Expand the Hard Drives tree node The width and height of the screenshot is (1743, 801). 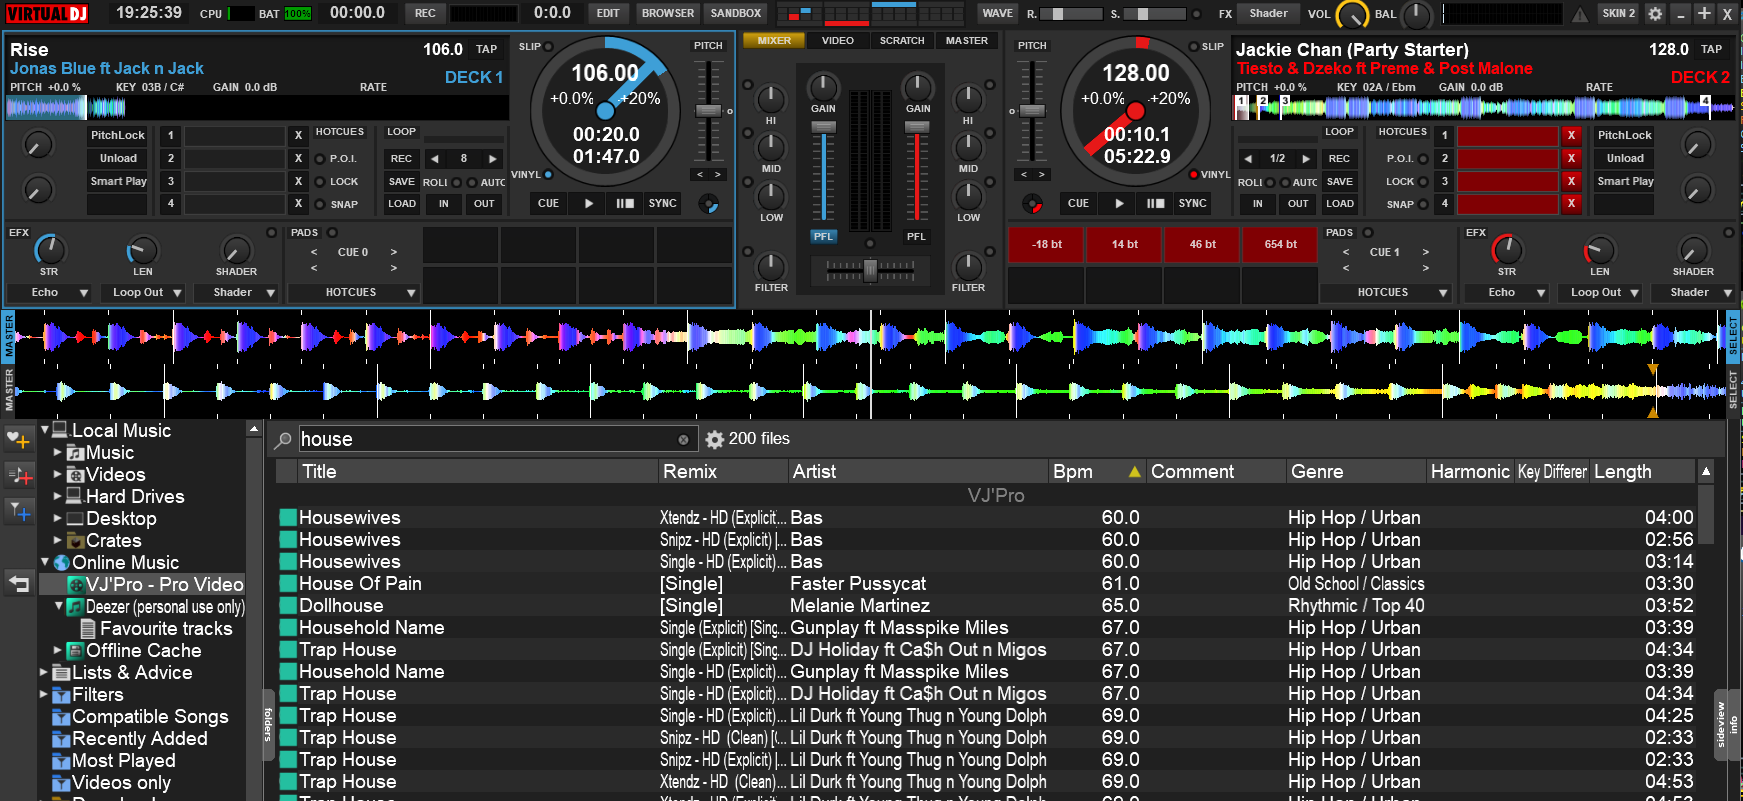58,496
